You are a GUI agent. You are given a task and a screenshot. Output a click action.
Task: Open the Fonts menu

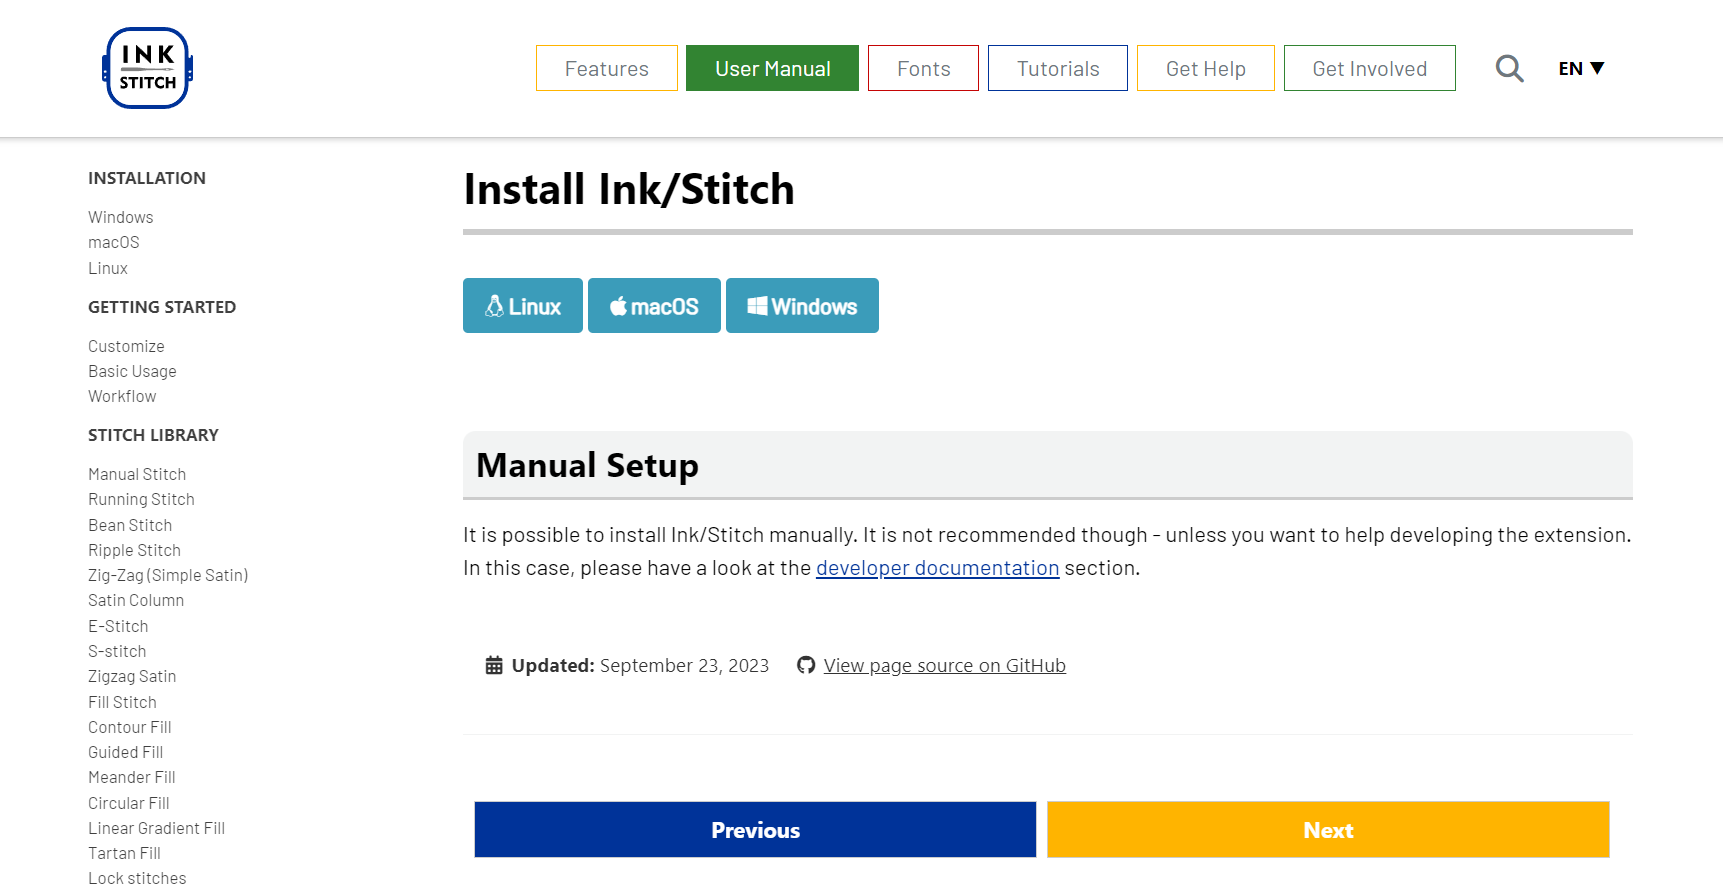[923, 68]
